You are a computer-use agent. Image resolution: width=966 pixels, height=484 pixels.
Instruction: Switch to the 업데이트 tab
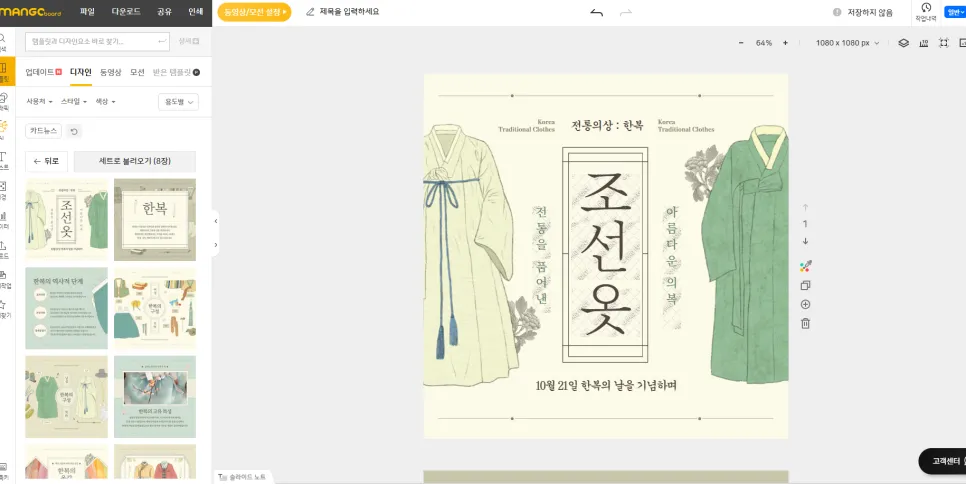(x=43, y=73)
